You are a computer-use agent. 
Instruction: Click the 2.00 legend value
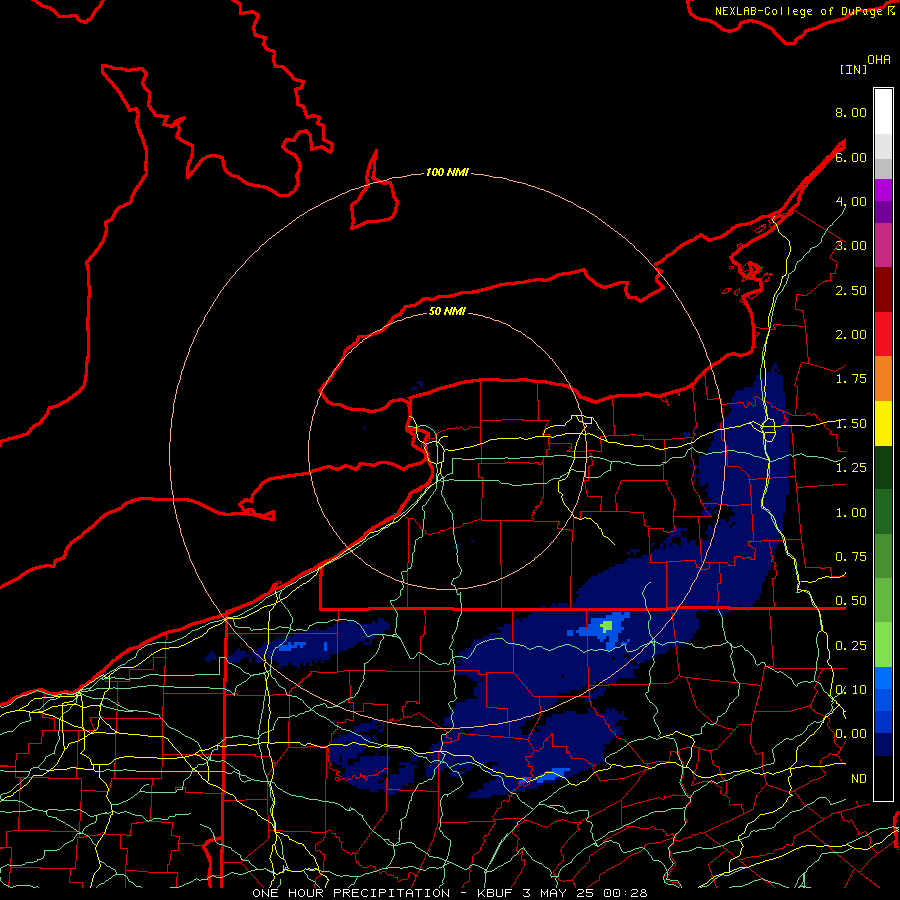[x=851, y=335]
